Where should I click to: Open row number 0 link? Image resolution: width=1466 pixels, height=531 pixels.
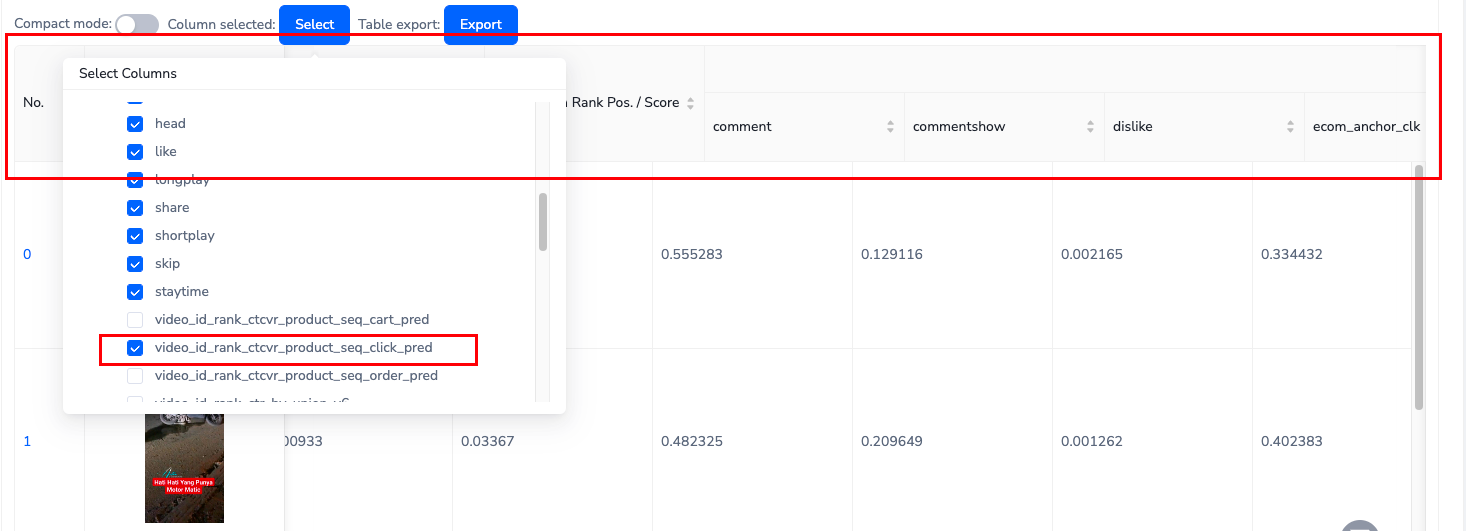click(x=27, y=254)
